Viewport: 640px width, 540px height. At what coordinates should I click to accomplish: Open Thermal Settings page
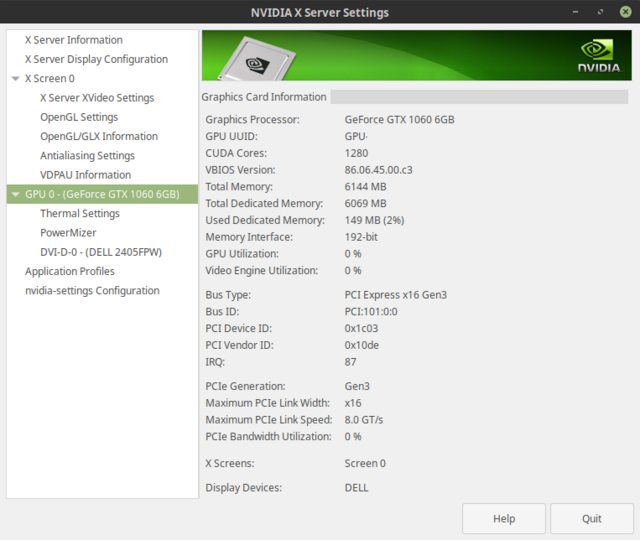[x=80, y=213]
